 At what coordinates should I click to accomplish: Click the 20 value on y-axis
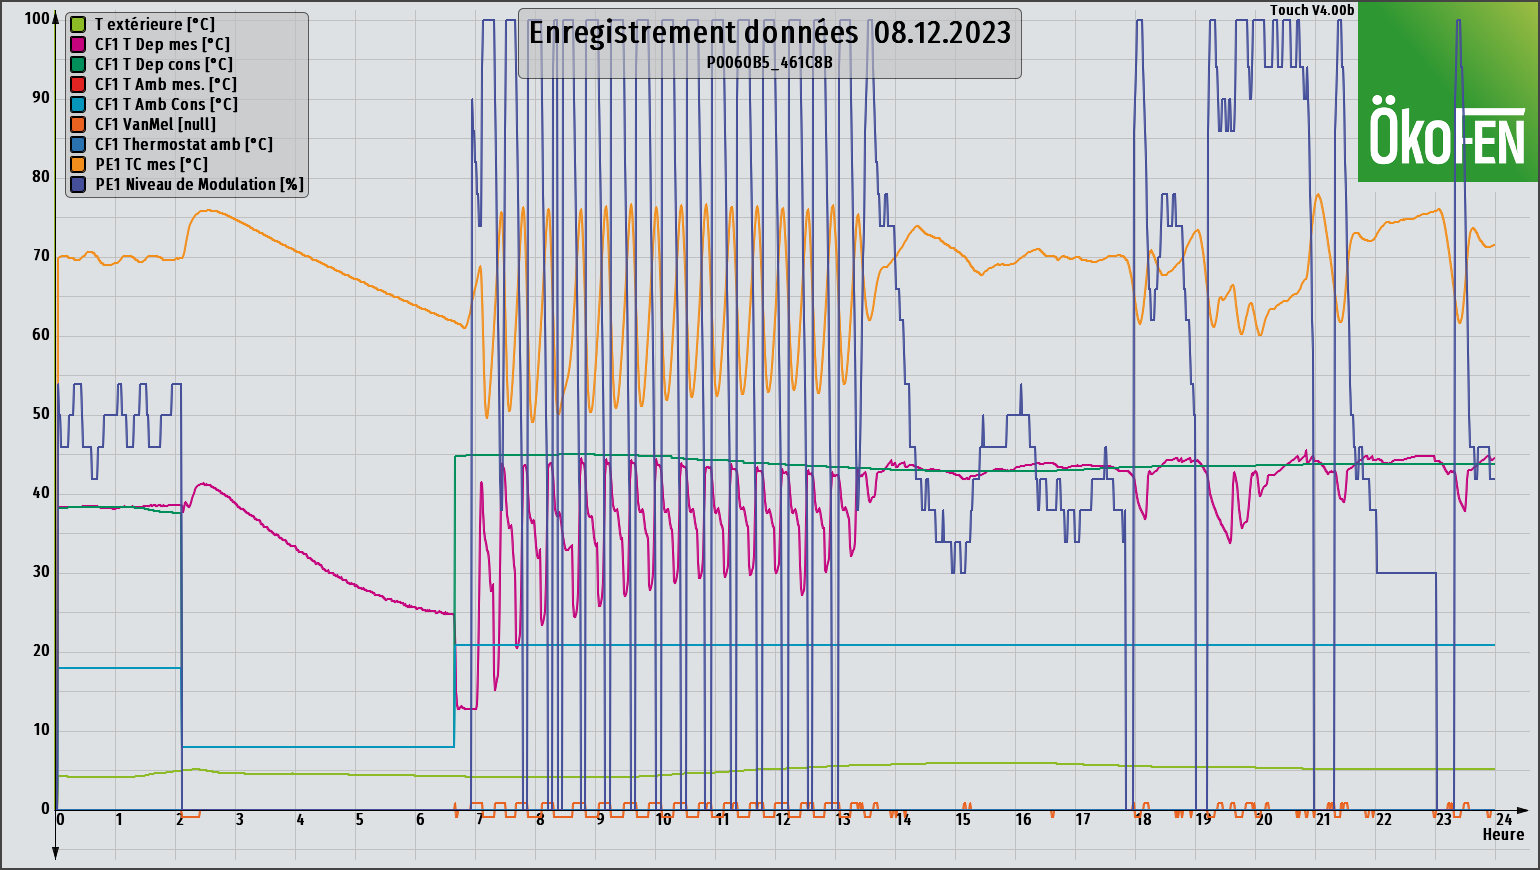(41, 650)
